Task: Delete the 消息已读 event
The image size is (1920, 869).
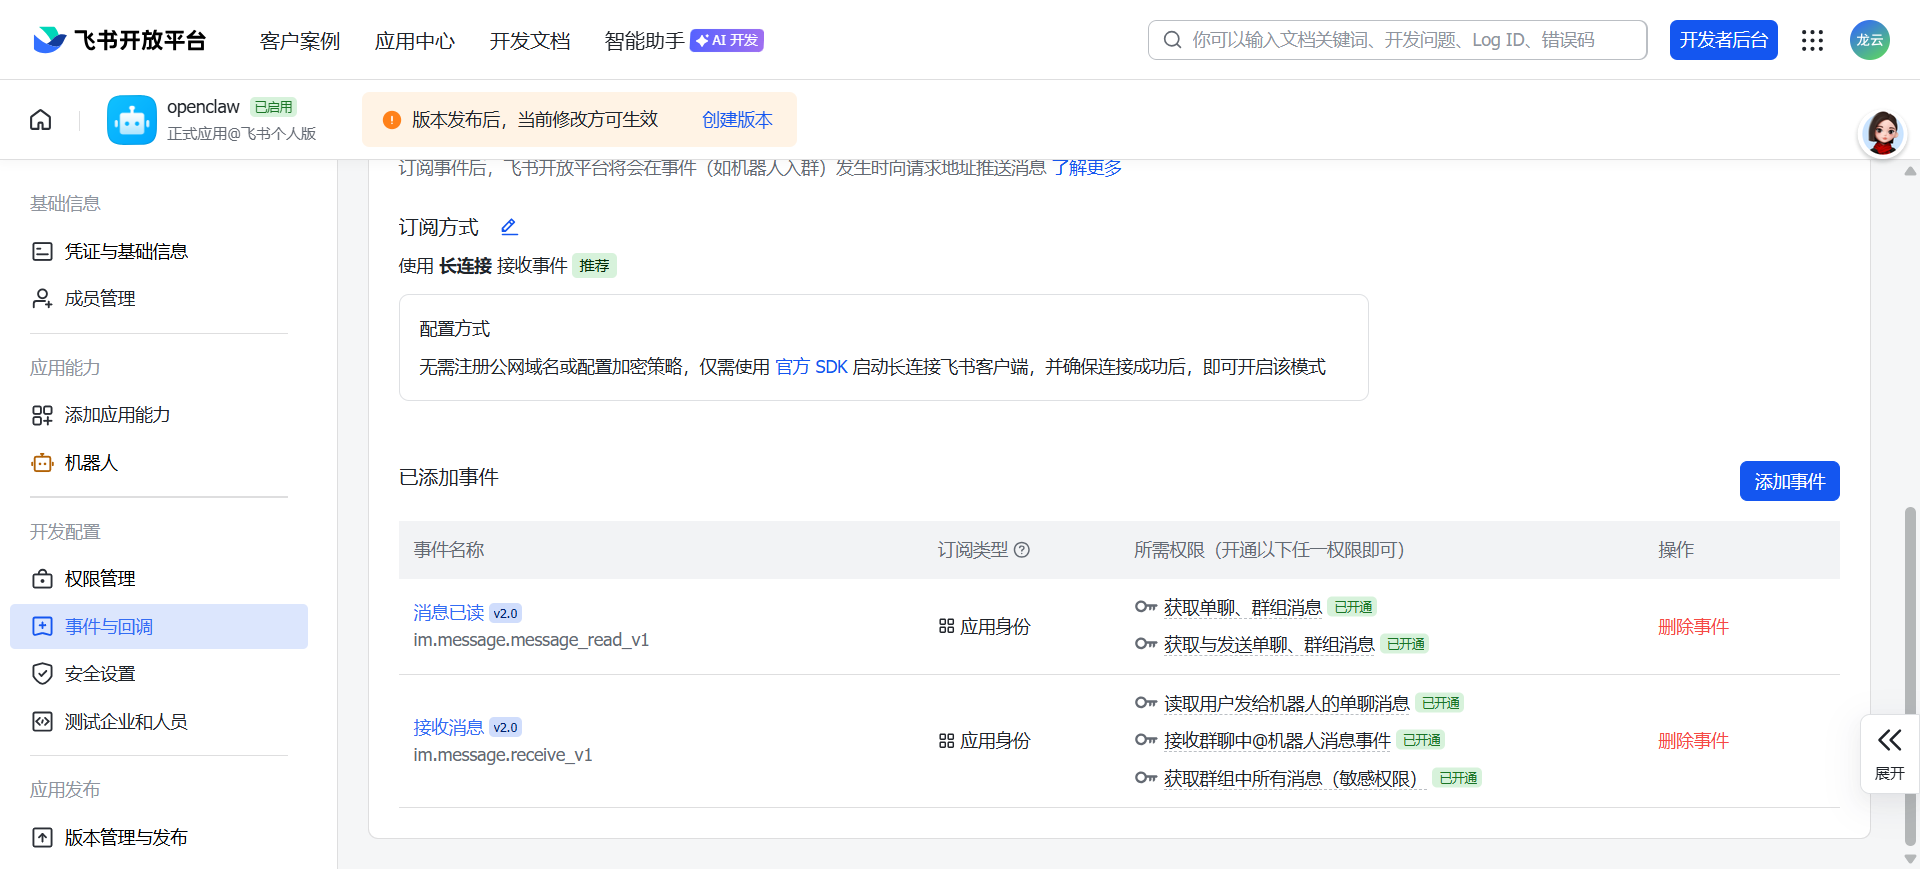Action: point(1693,627)
